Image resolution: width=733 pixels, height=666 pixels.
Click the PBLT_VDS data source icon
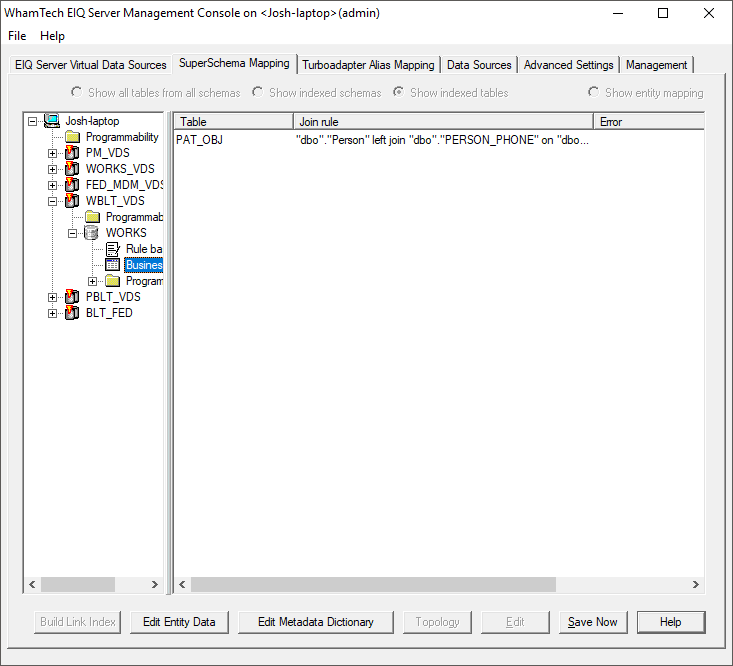(72, 297)
